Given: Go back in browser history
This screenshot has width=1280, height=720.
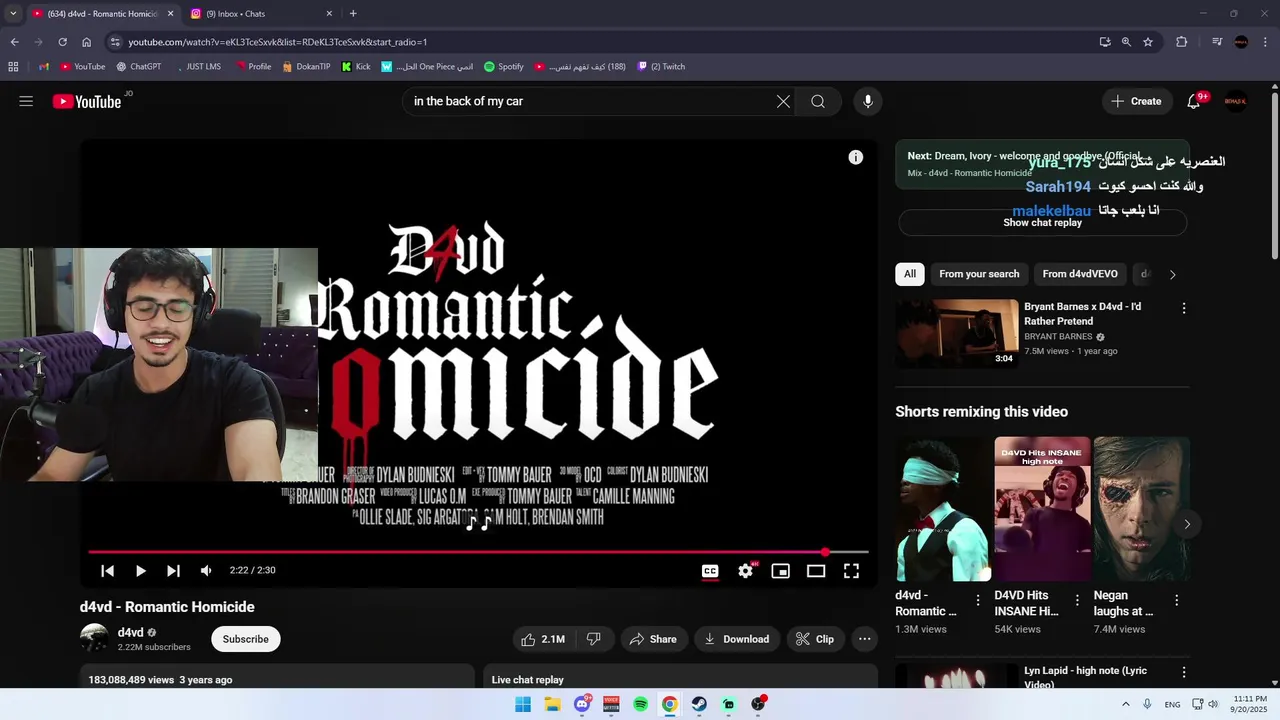Looking at the screenshot, I should [x=14, y=42].
